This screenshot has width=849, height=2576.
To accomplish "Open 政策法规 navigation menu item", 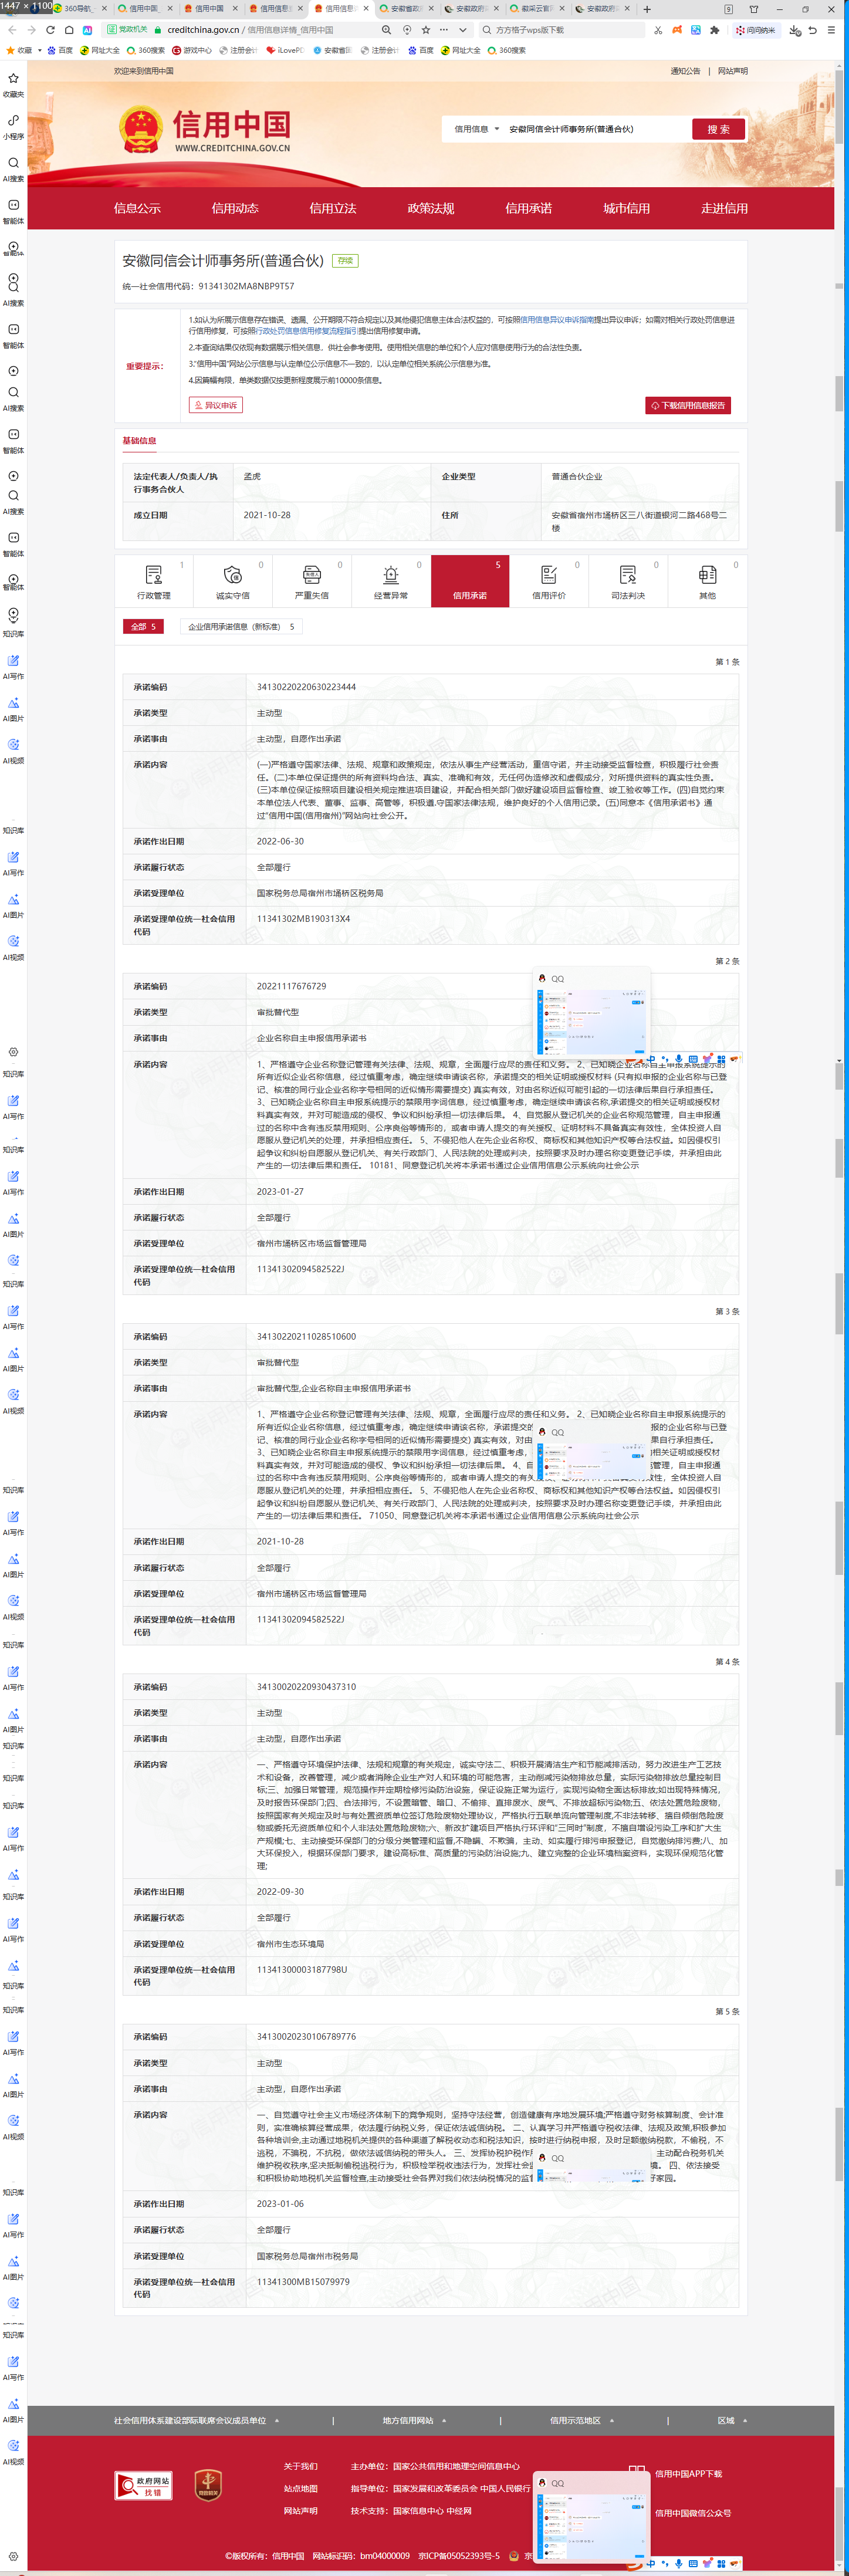I will [430, 208].
